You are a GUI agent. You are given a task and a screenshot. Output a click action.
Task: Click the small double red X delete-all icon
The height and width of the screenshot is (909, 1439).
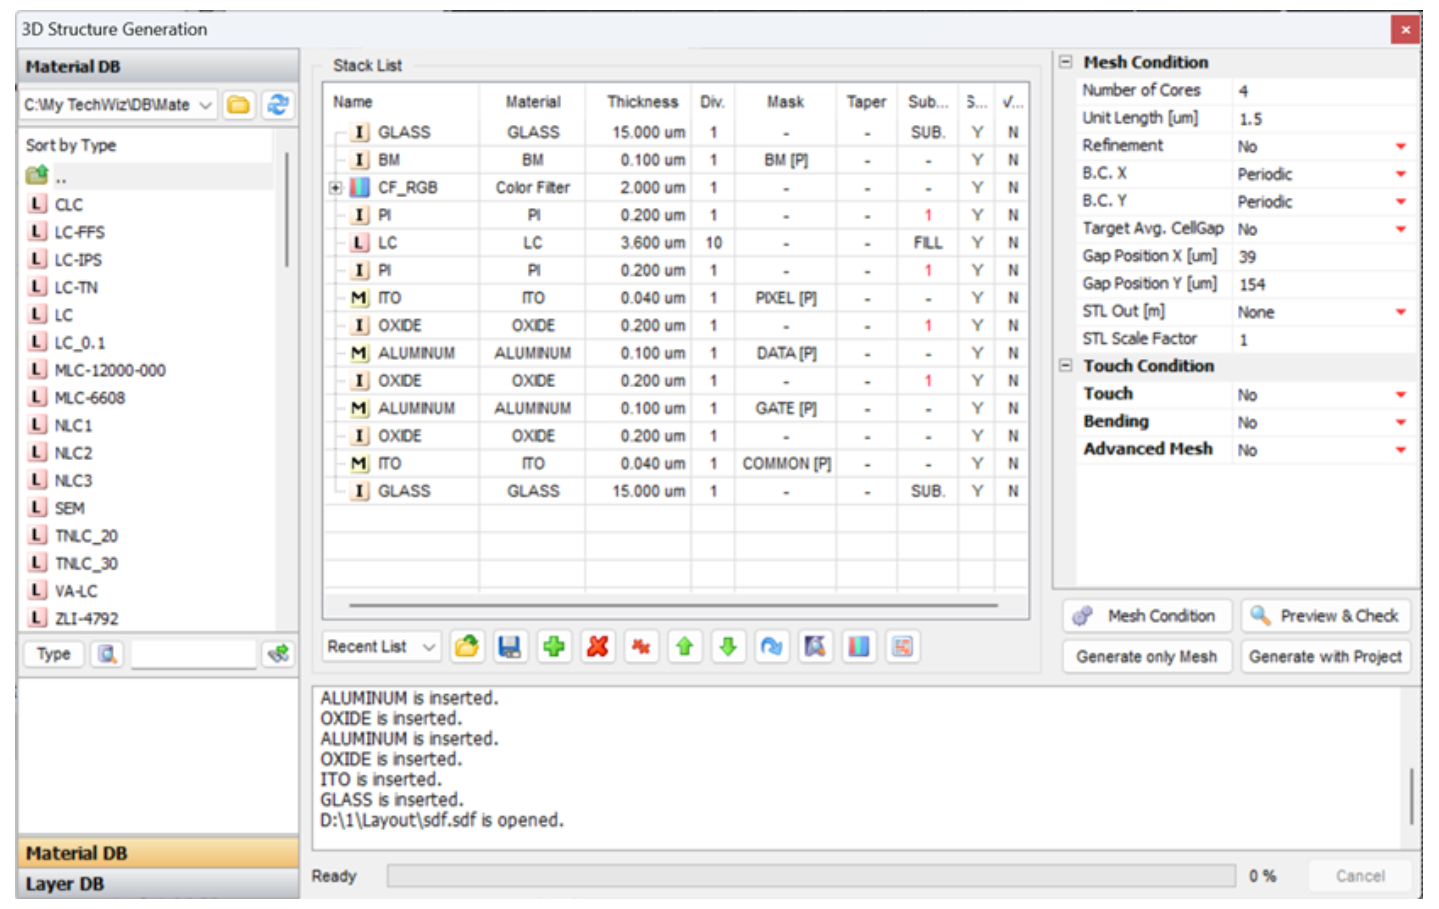(x=641, y=647)
